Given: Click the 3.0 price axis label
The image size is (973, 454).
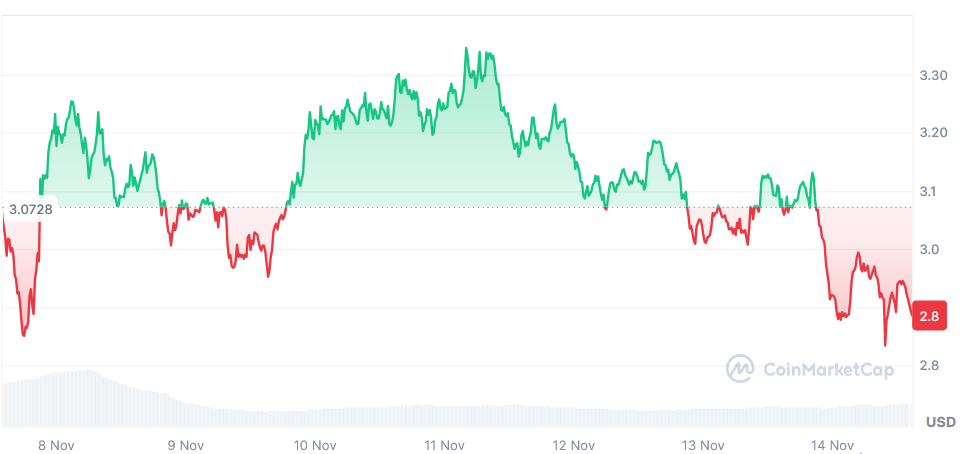Looking at the screenshot, I should click(929, 249).
